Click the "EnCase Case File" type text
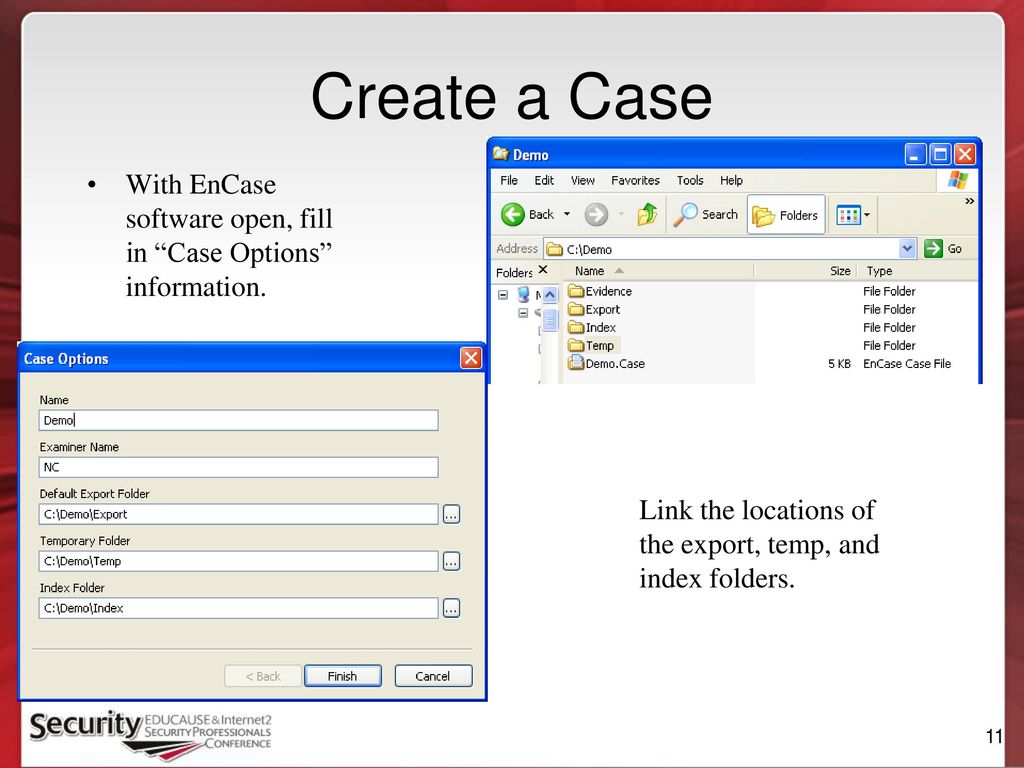 (907, 364)
